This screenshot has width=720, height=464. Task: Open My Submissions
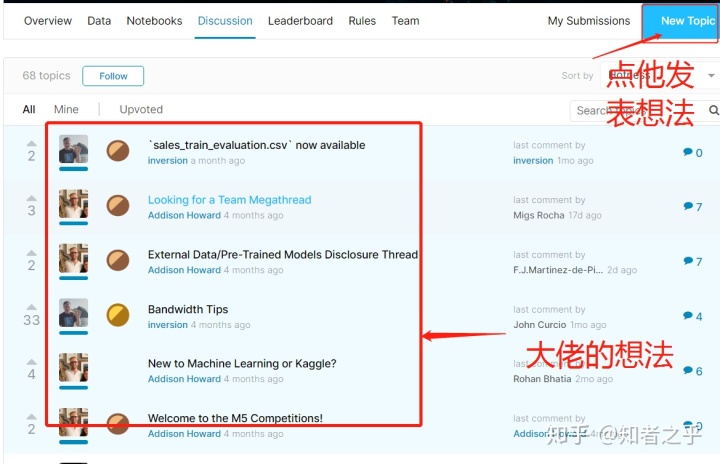(x=589, y=21)
